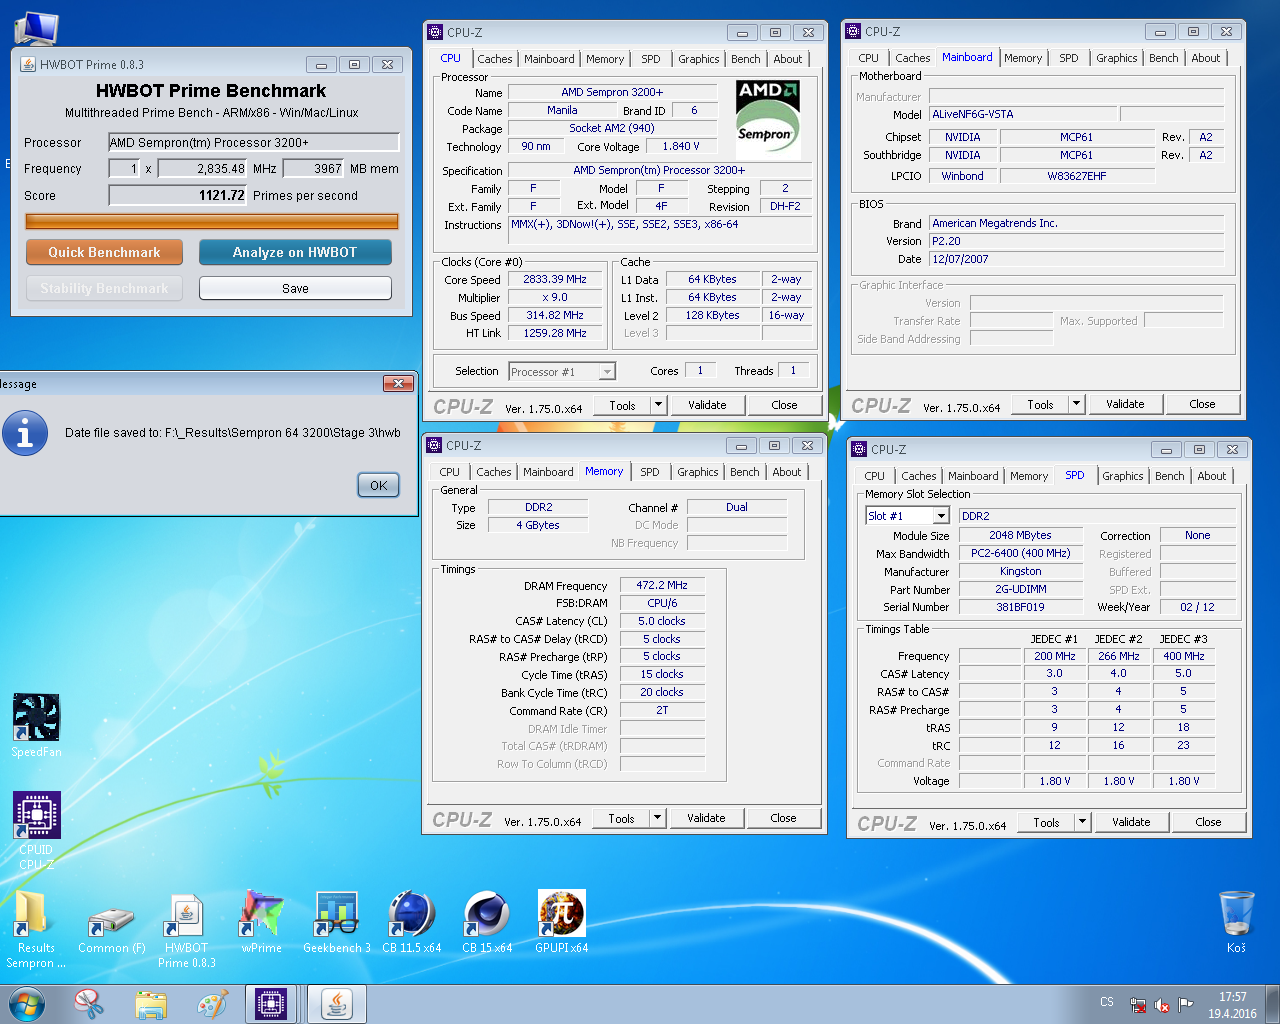The height and width of the screenshot is (1024, 1280).
Task: Click Quick Benchmark button
Action: click(x=104, y=252)
